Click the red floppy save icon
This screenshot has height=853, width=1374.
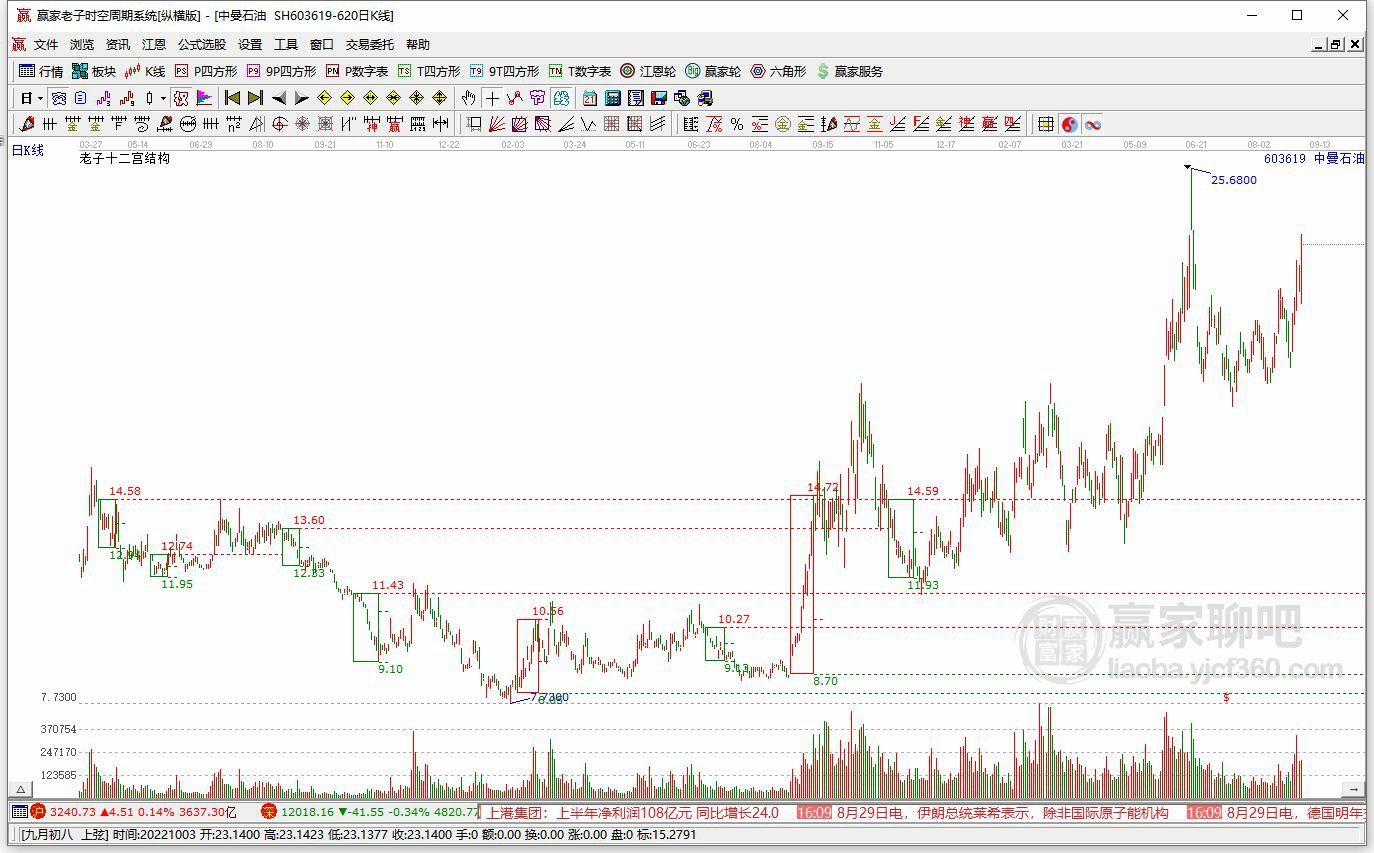point(659,98)
